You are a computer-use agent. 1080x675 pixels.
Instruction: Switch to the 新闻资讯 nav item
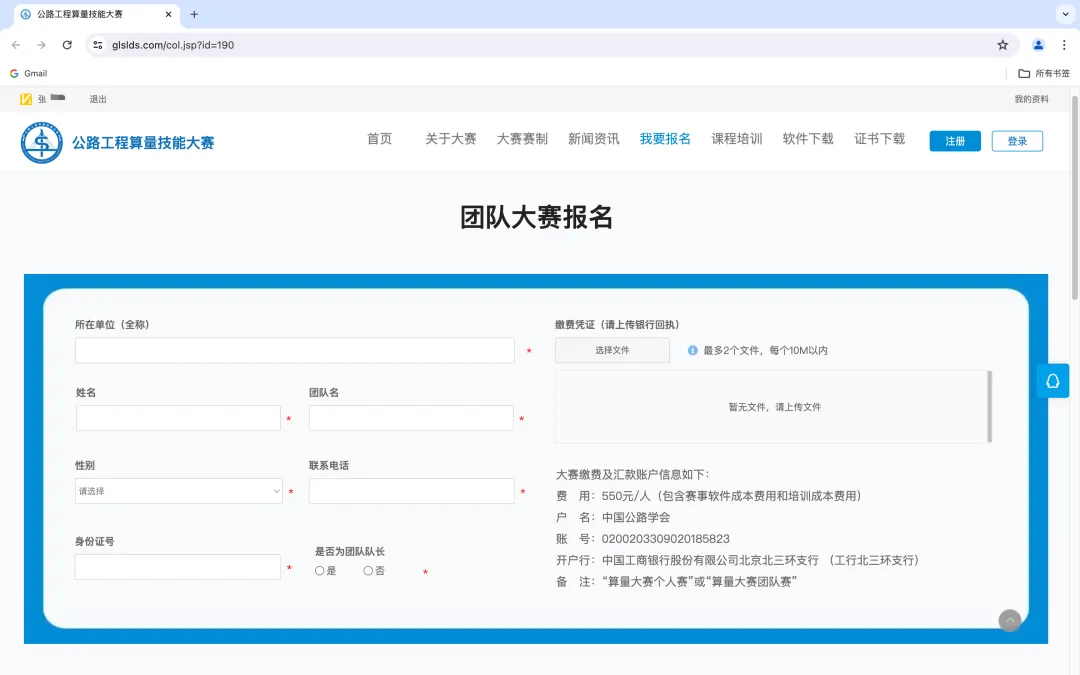pyautogui.click(x=595, y=139)
